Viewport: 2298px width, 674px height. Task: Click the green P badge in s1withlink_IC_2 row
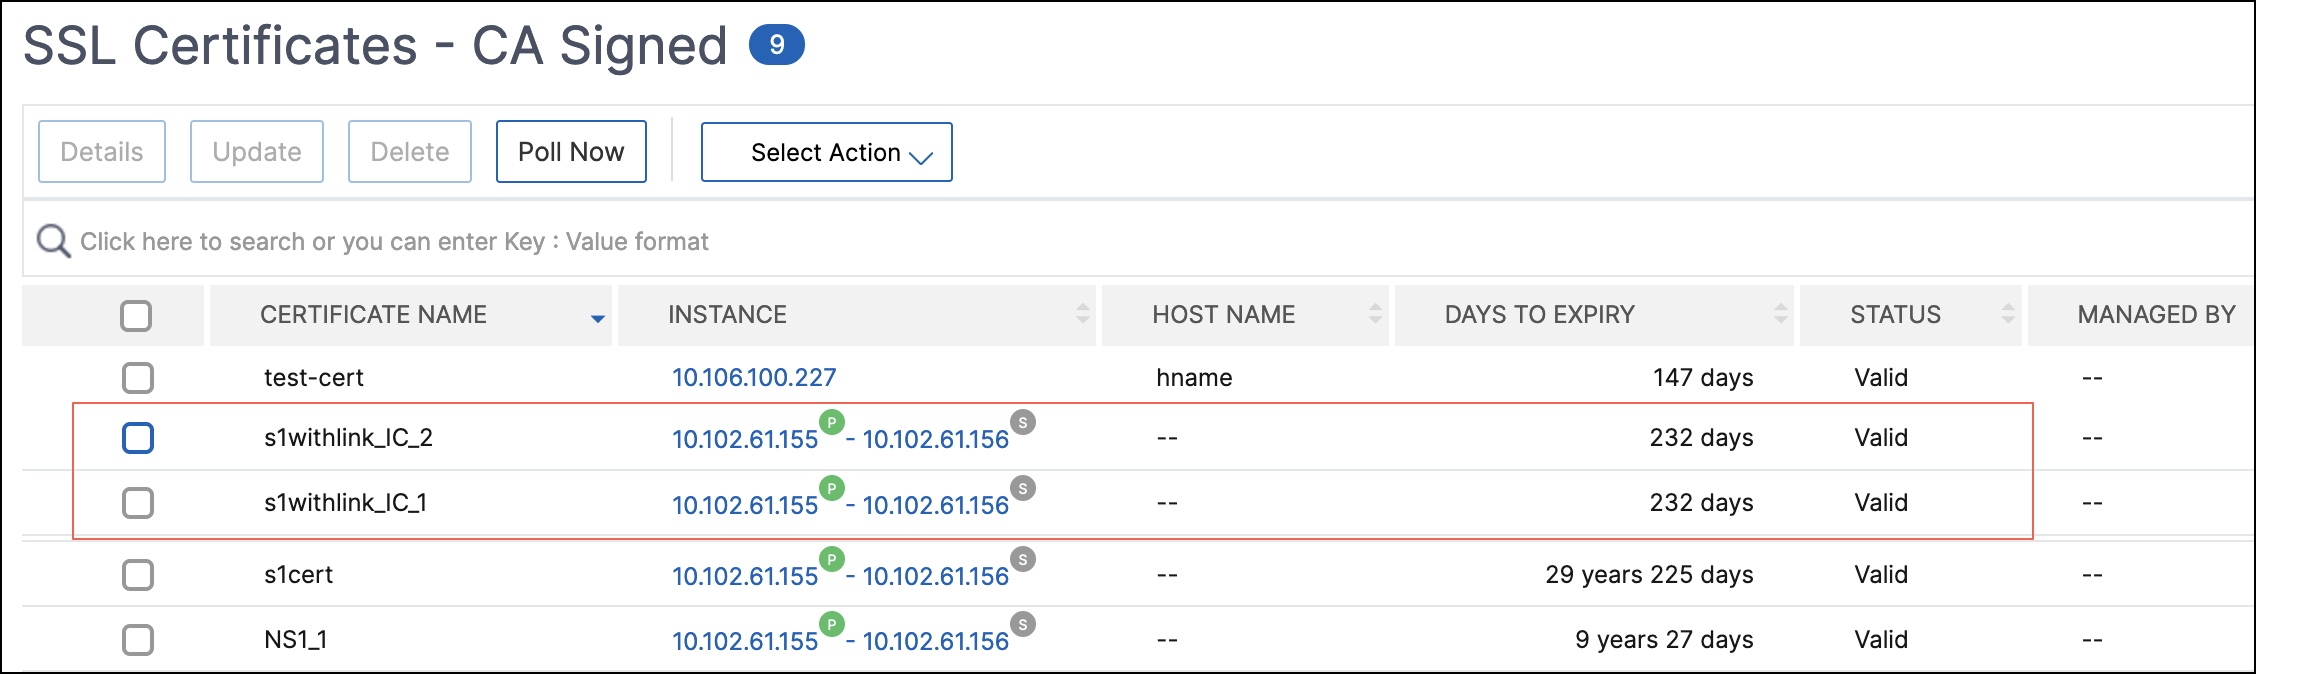pos(832,422)
